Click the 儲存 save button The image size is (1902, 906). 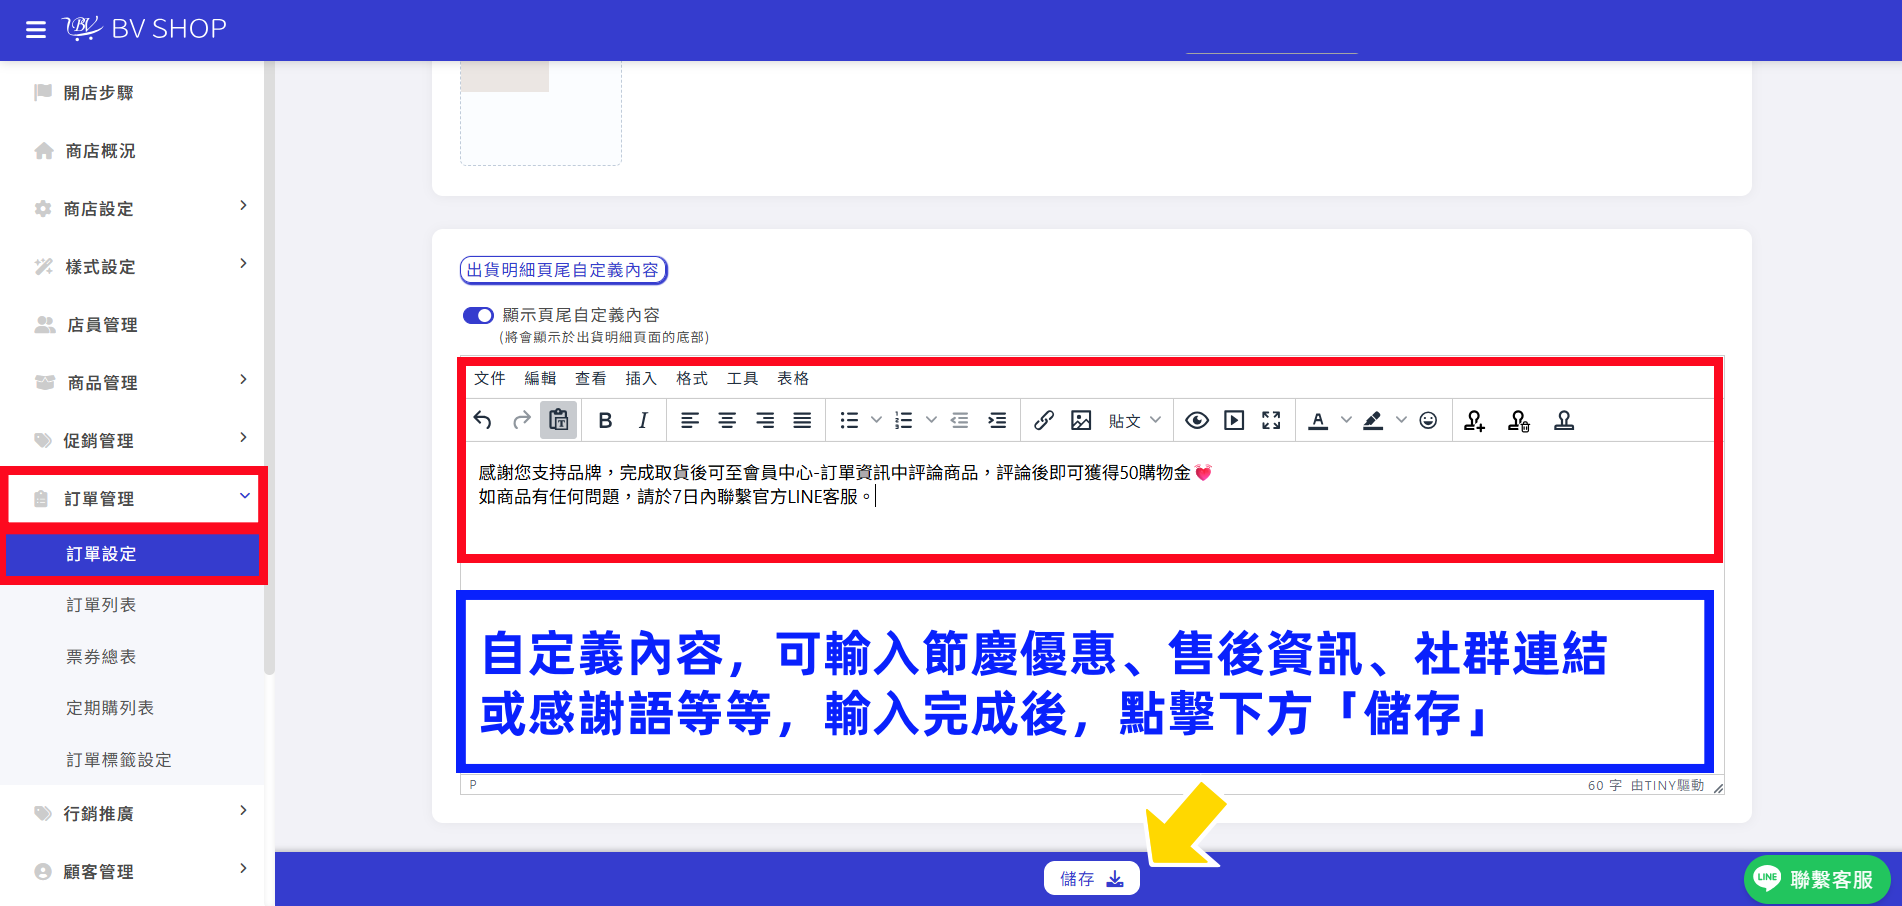point(1092,878)
